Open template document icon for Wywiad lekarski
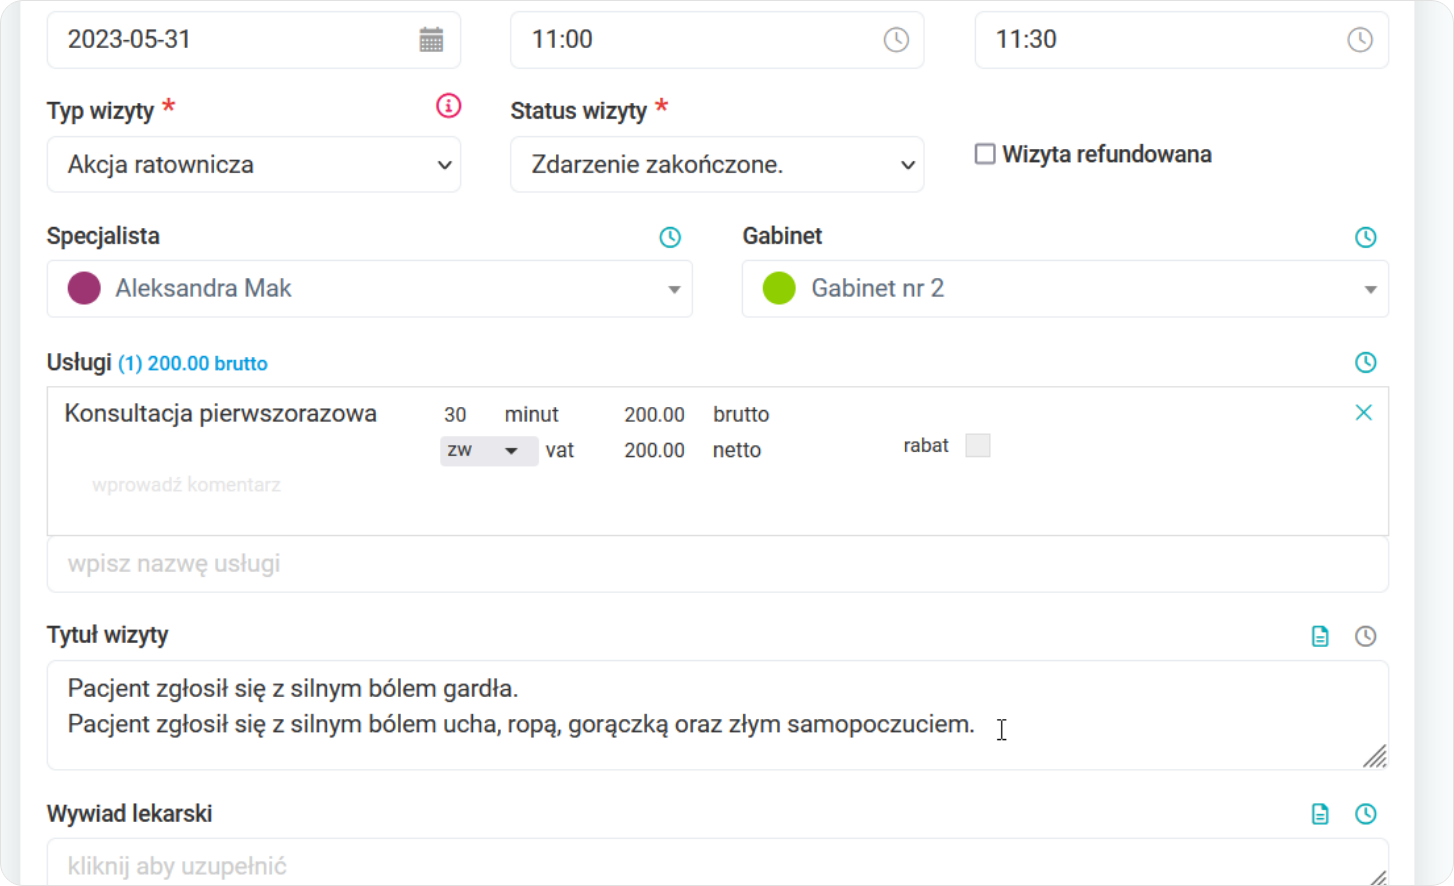This screenshot has height=886, width=1454. (1320, 814)
